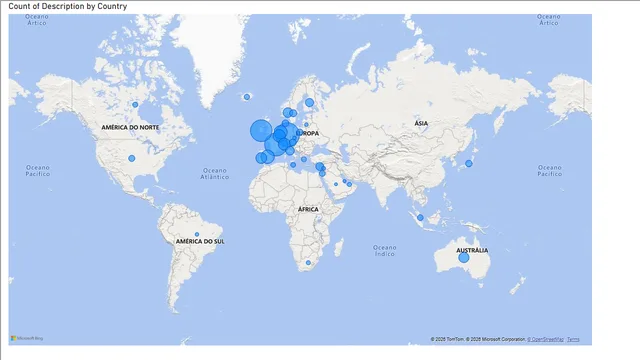Select the United States data bubble

pos(131,158)
